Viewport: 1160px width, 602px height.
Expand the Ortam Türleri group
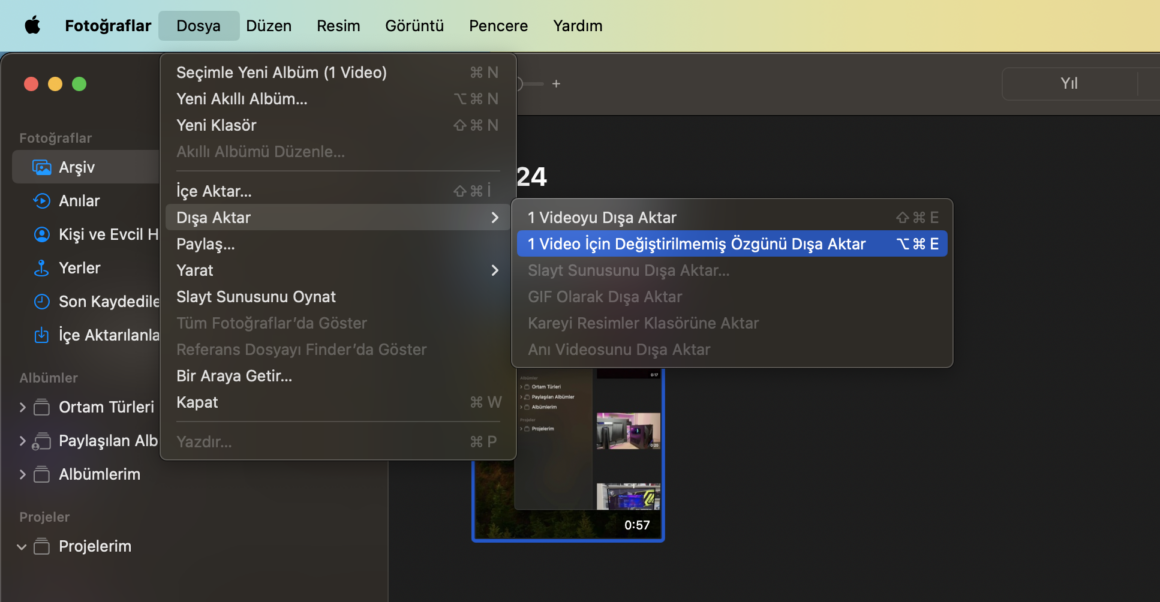point(22,407)
